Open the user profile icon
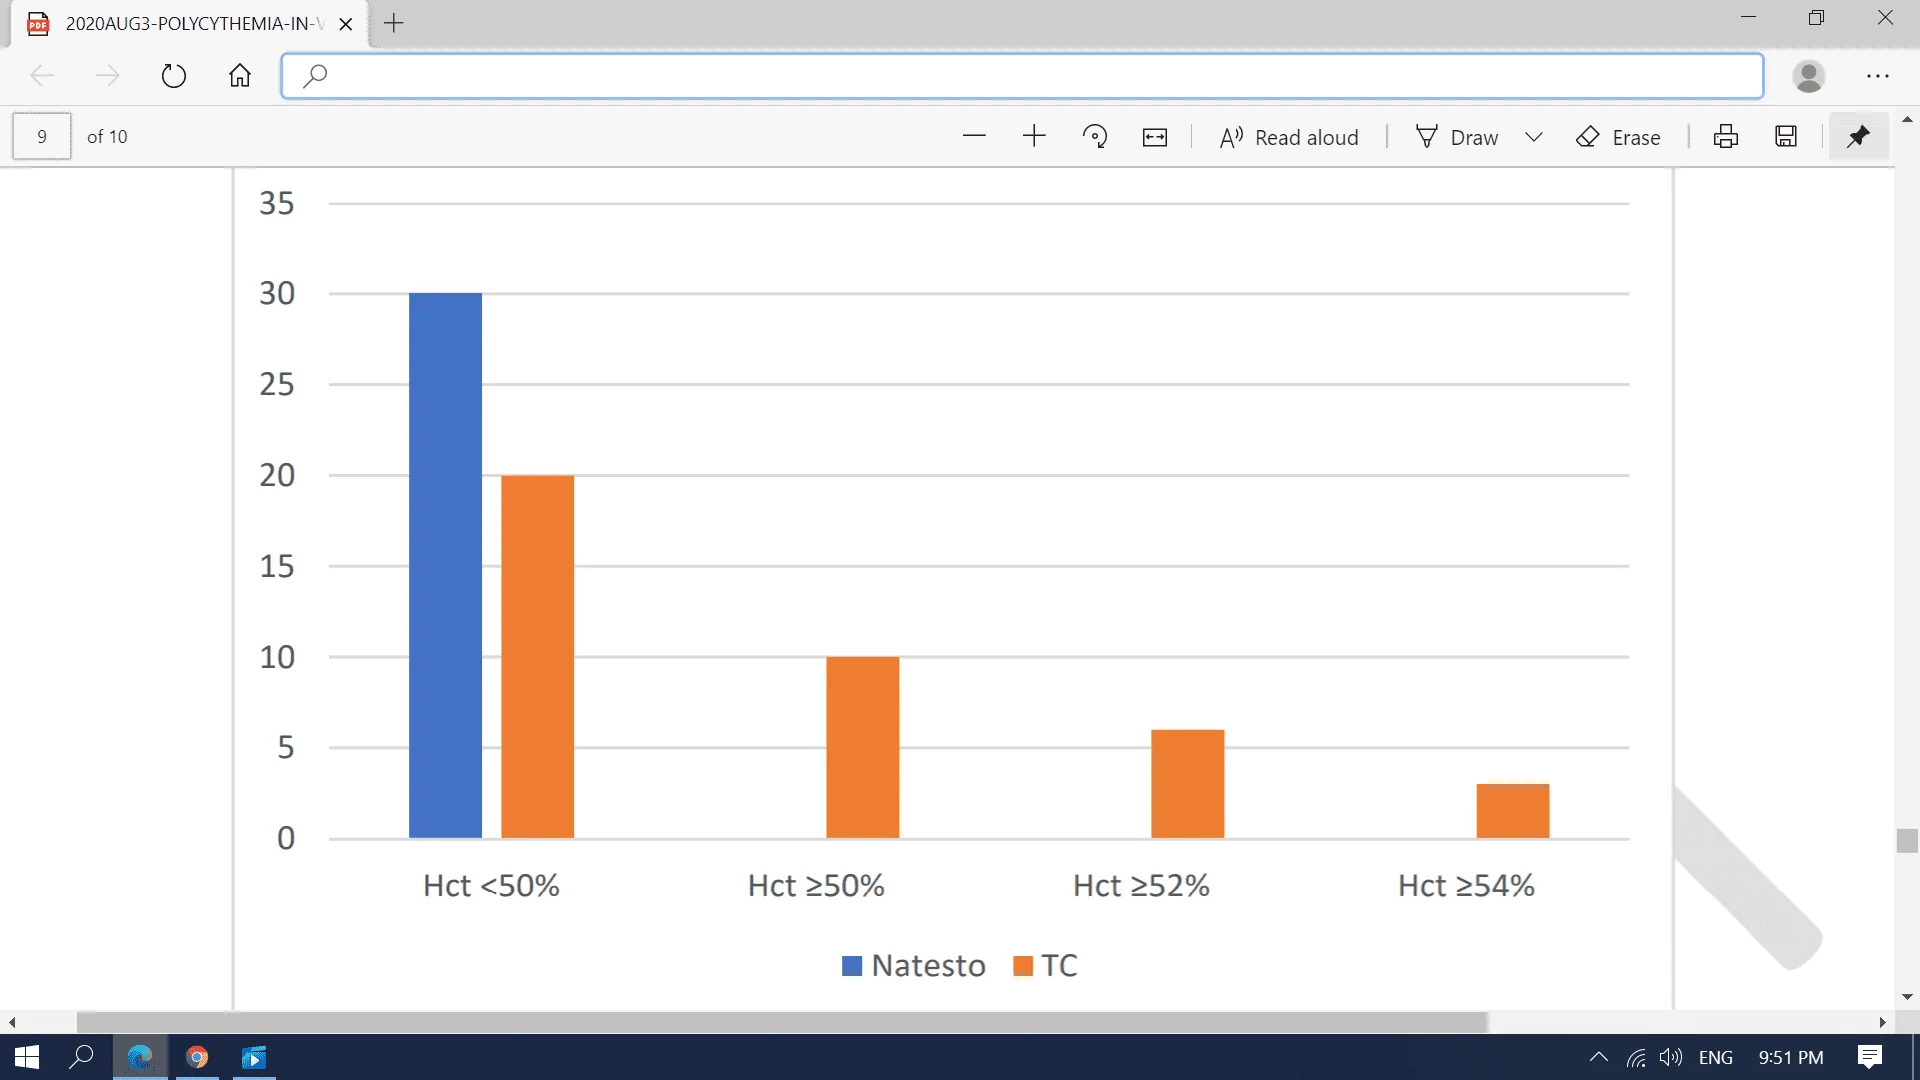 point(1809,76)
